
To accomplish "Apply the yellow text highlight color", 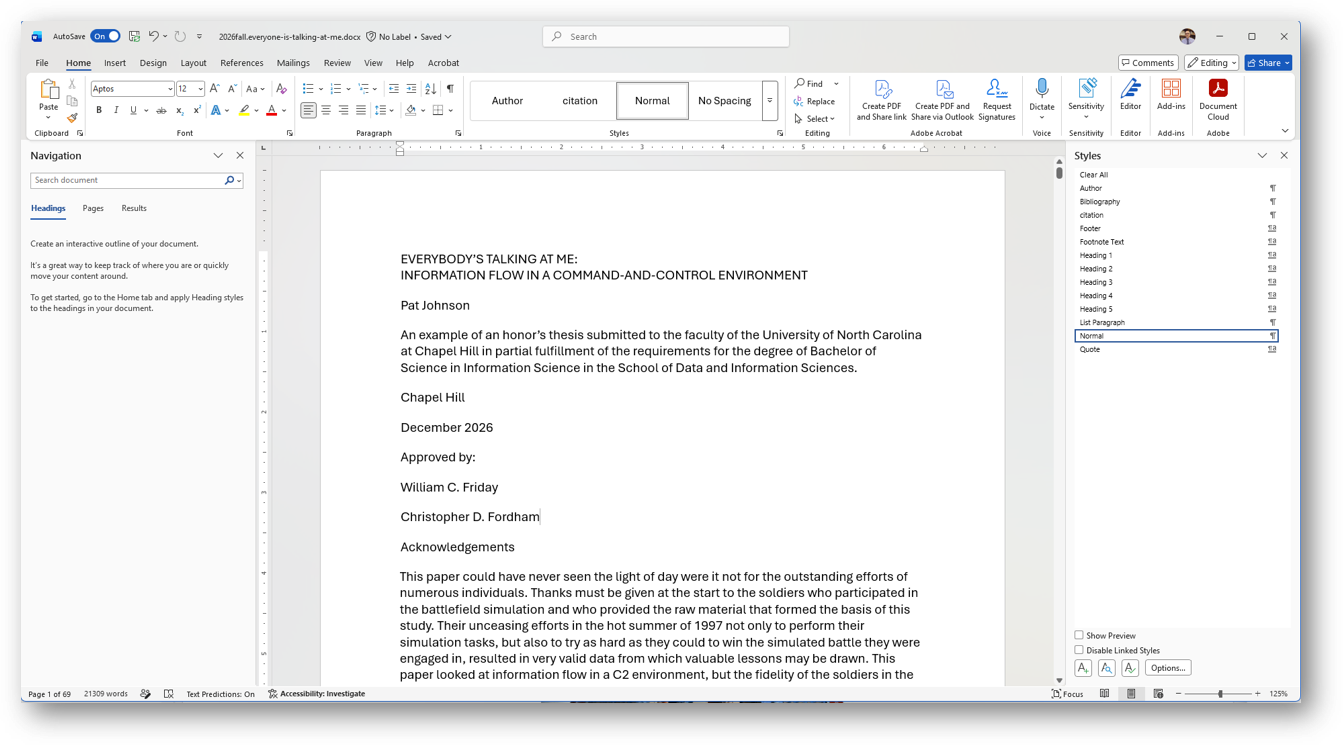I will point(244,111).
